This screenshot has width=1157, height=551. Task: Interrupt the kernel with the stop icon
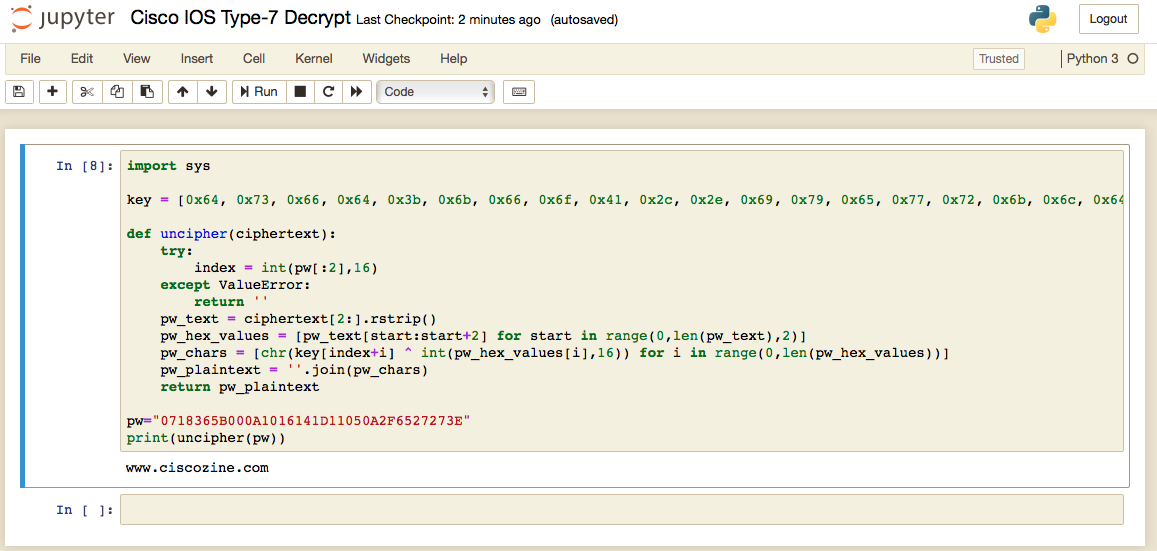[x=300, y=91]
